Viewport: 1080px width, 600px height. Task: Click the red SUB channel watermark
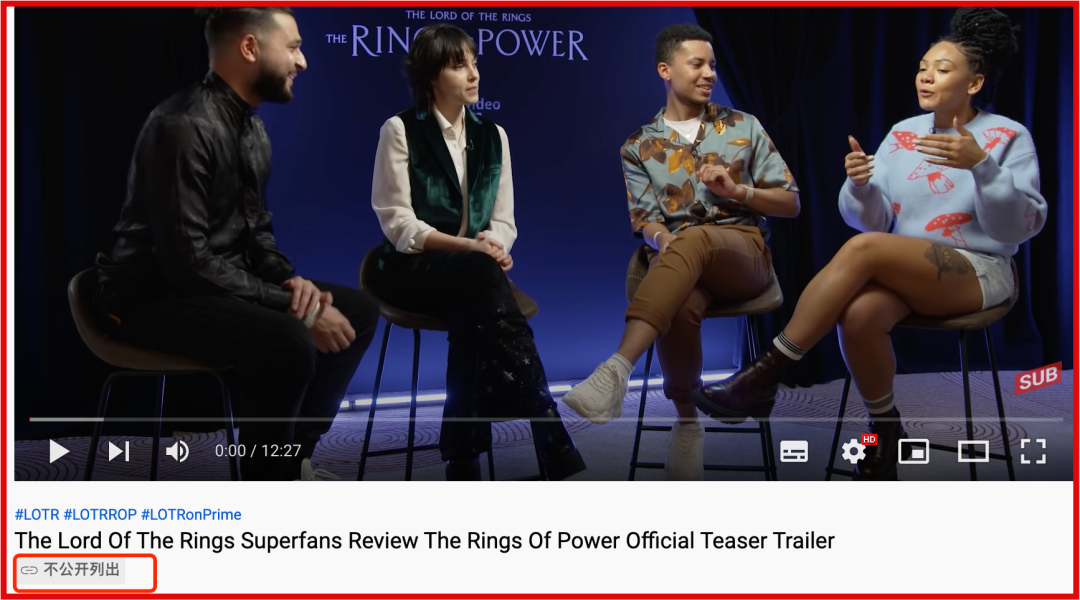coord(1037,377)
